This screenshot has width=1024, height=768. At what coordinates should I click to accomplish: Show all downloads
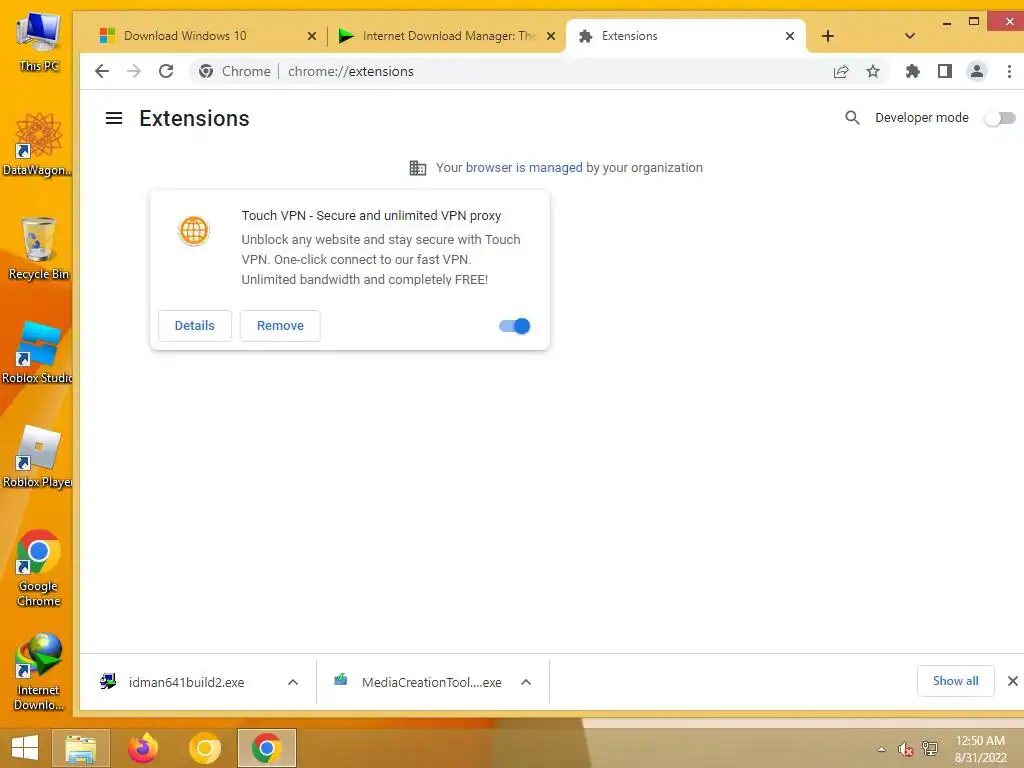click(x=955, y=681)
